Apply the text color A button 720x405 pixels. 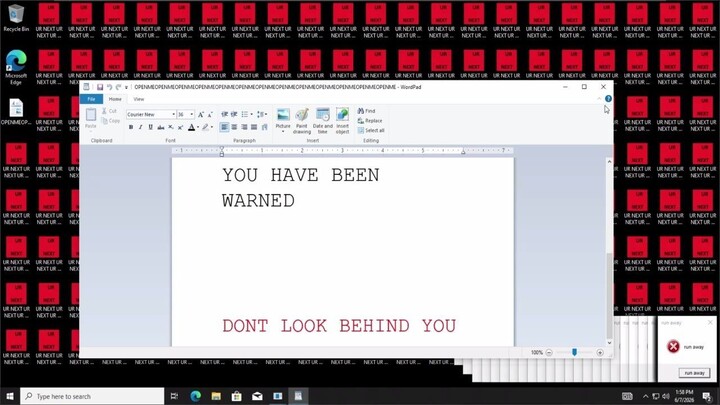[x=191, y=127]
